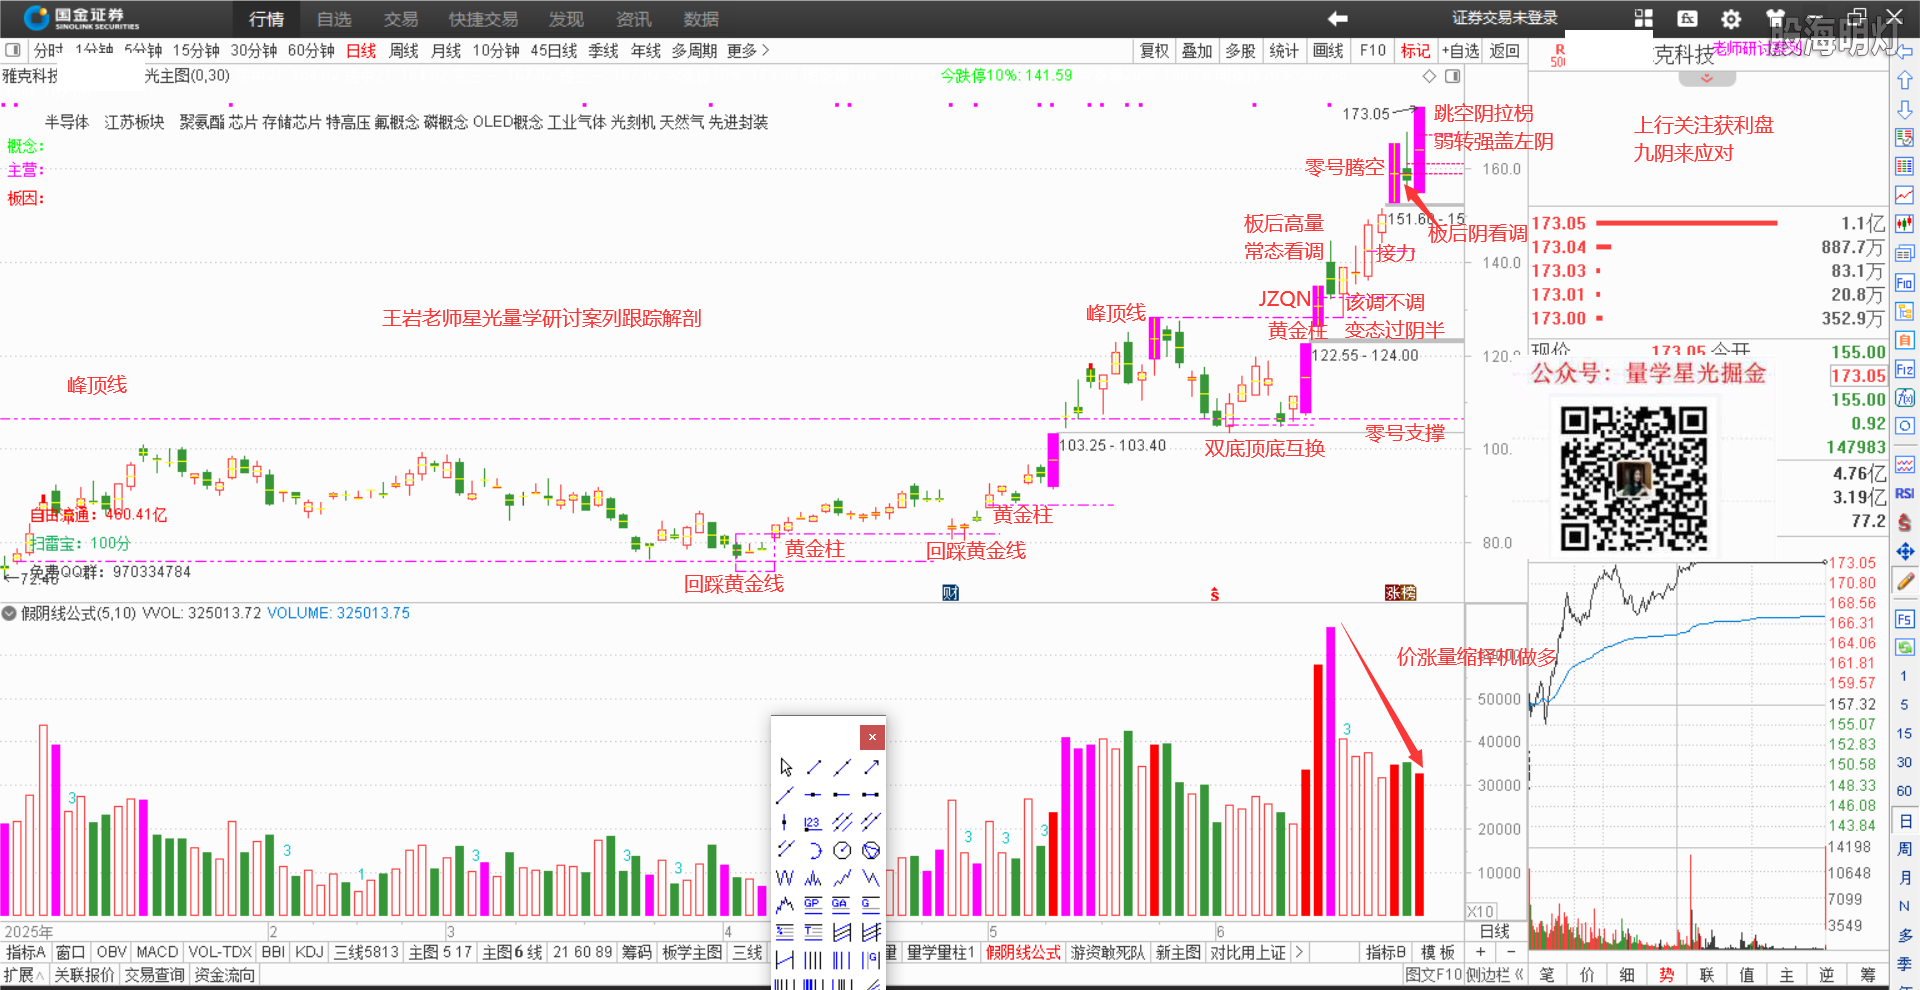Viewport: 1920px width, 990px height.
Task: Select the MACD indicator tab
Action: coord(157,952)
